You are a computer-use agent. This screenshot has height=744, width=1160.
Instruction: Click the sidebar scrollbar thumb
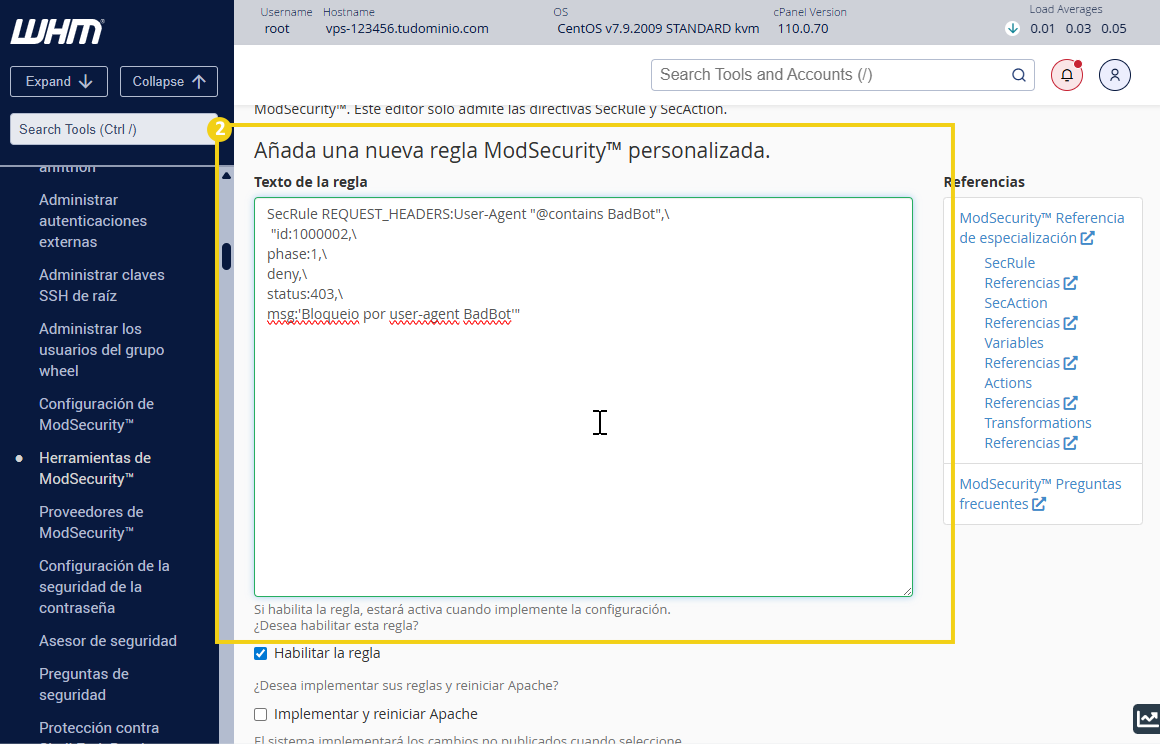click(x=226, y=257)
